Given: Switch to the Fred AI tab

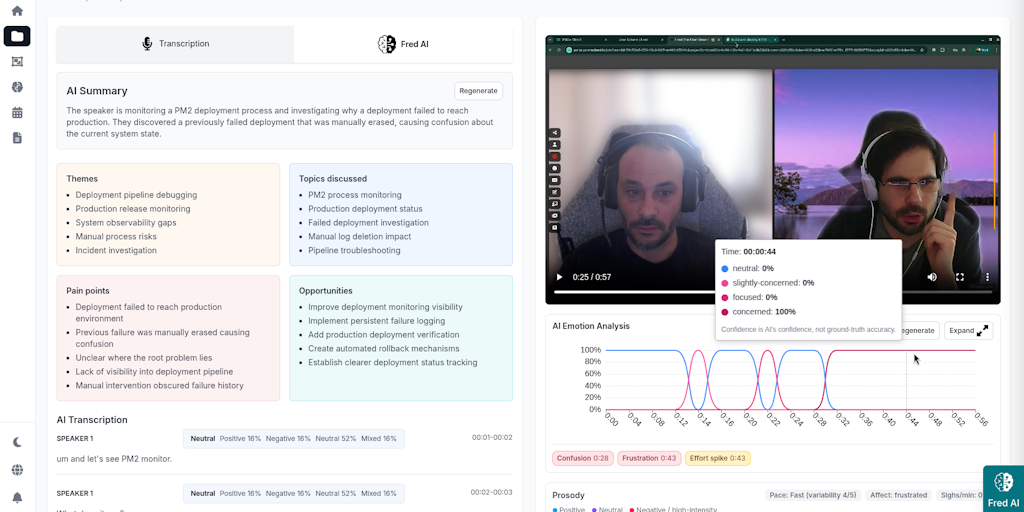Looking at the screenshot, I should [403, 44].
